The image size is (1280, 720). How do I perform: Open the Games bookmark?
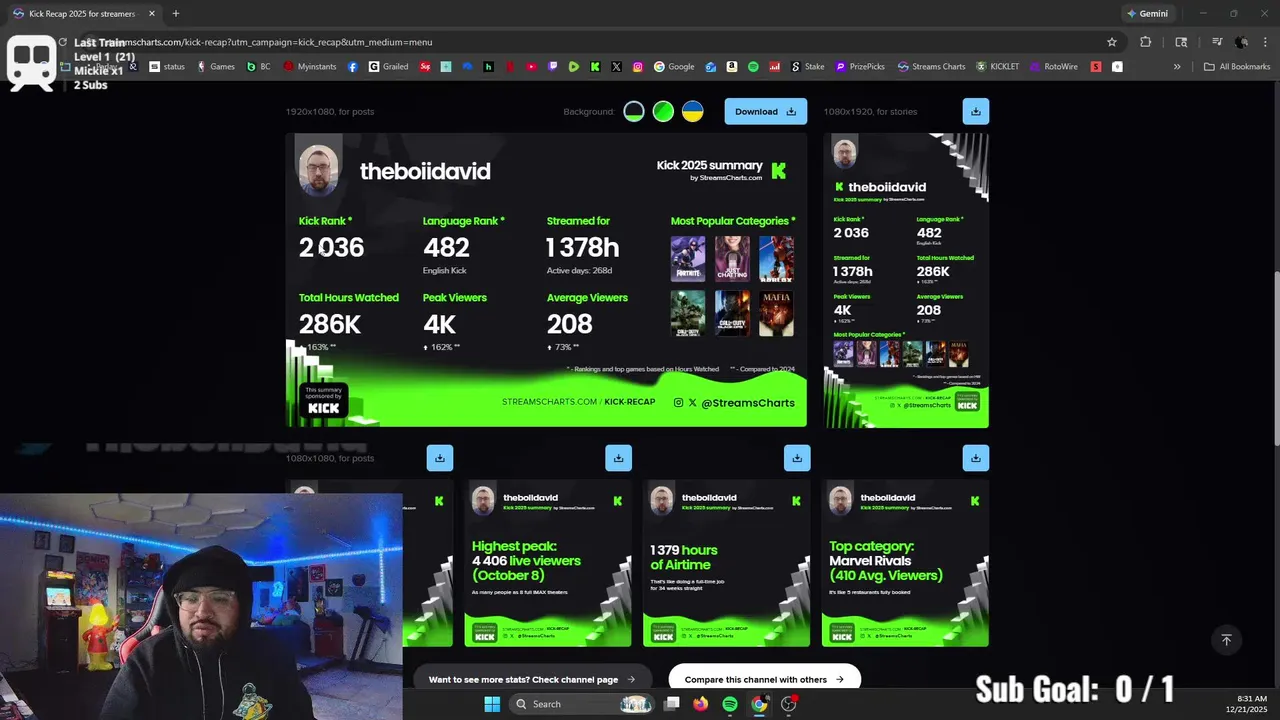216,67
